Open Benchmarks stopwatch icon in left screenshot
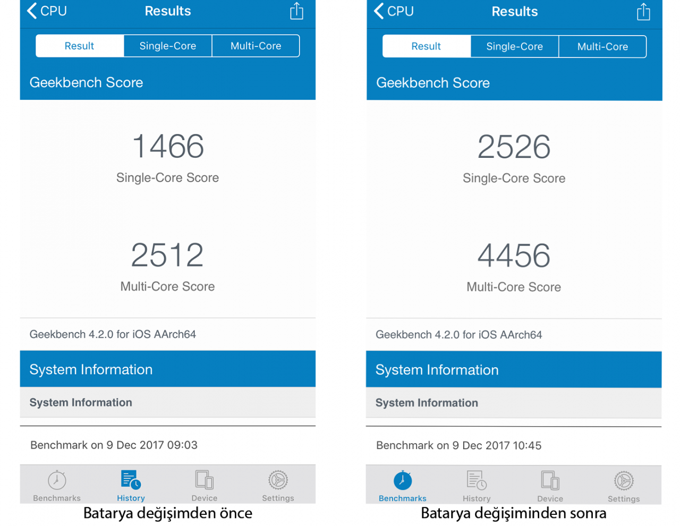Viewport: 680px width, 526px height. tap(57, 481)
